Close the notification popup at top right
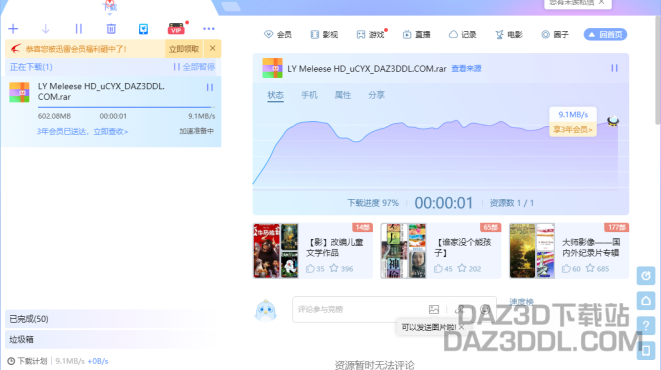This screenshot has height=370, width=661. 602,3
